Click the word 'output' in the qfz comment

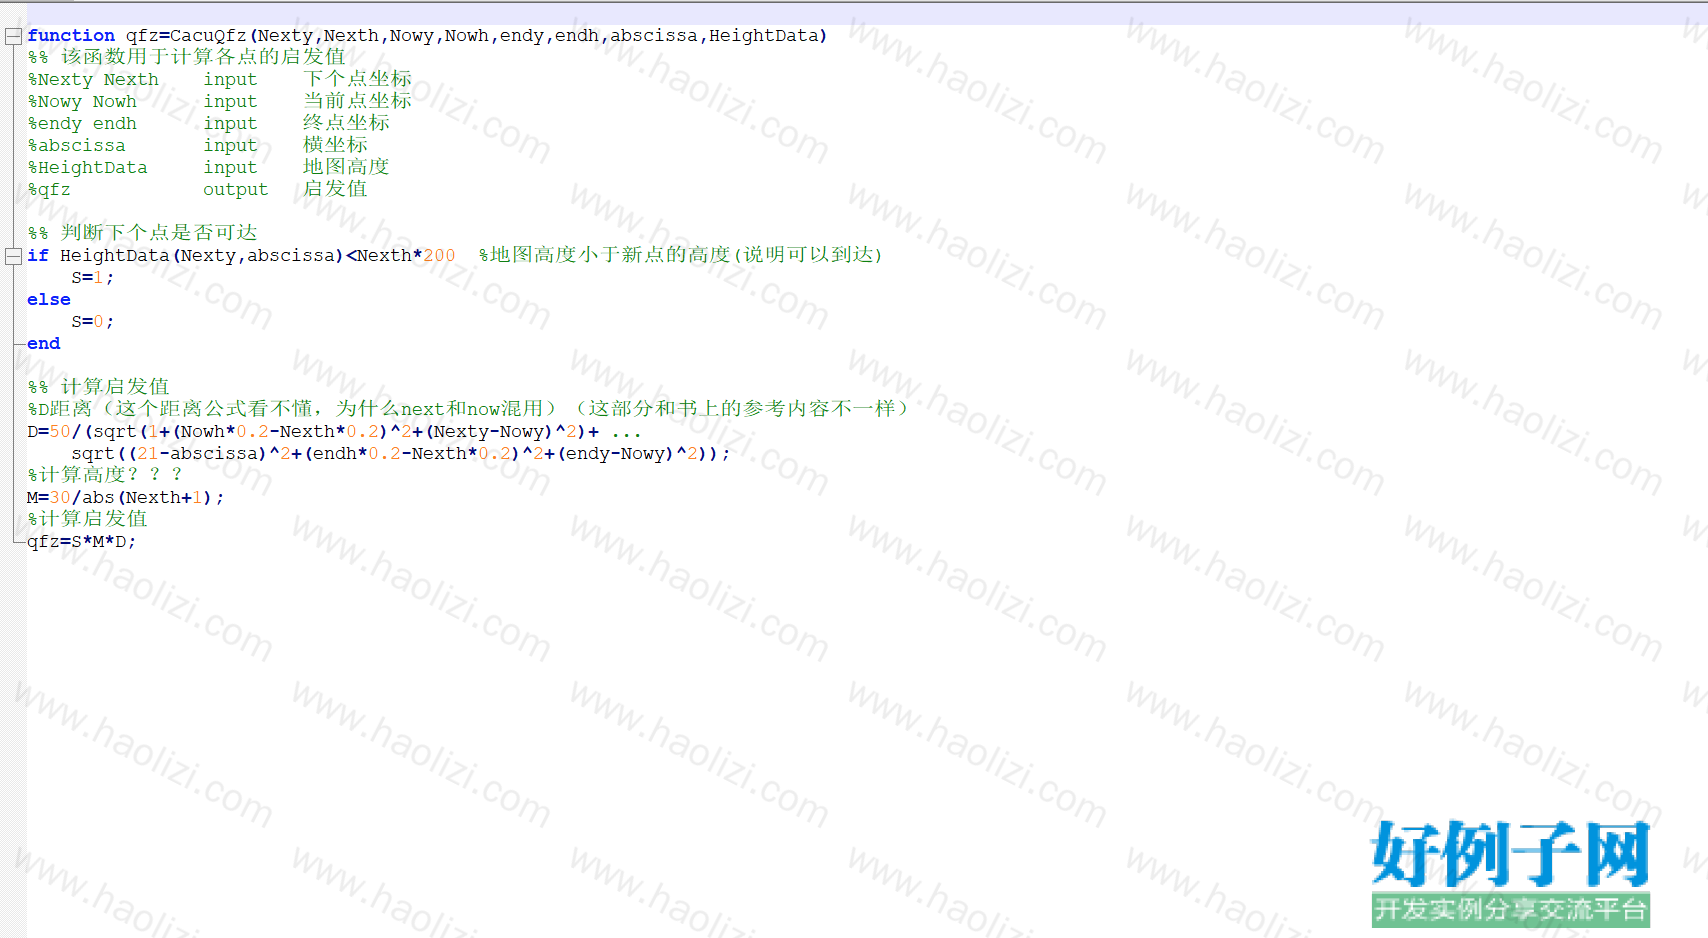pos(236,189)
